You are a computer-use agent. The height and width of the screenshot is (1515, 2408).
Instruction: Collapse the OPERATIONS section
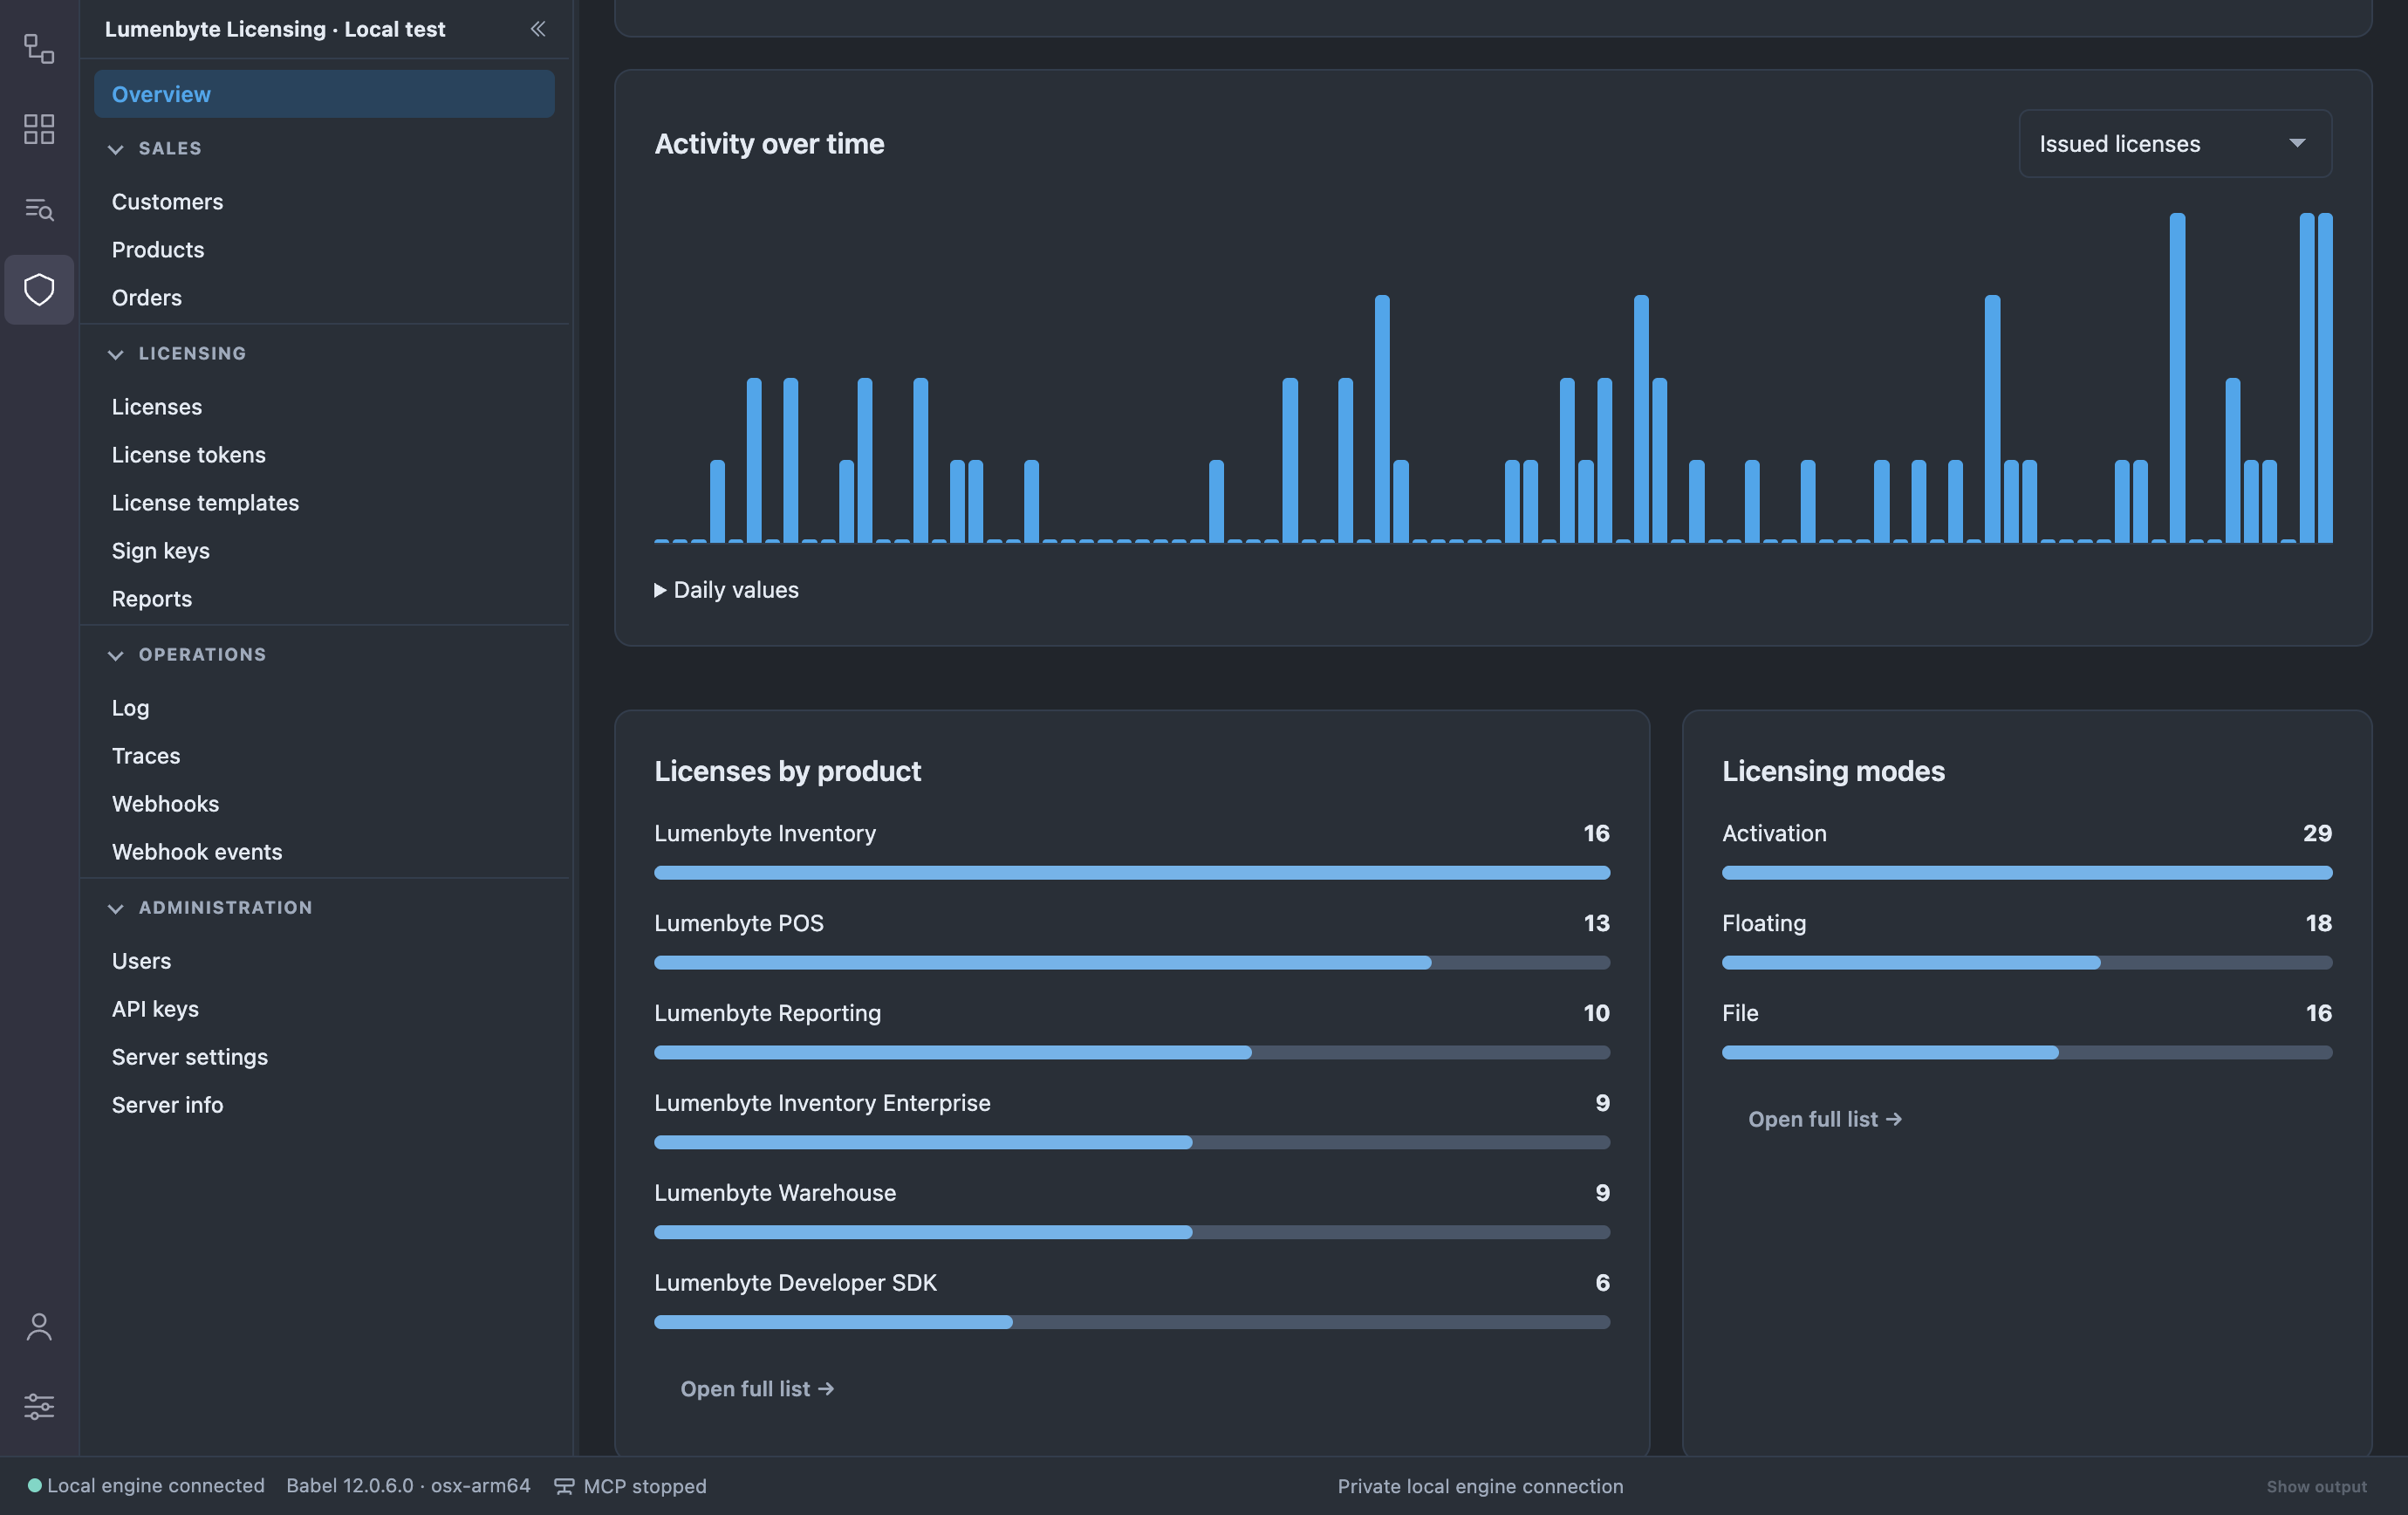[x=116, y=655]
